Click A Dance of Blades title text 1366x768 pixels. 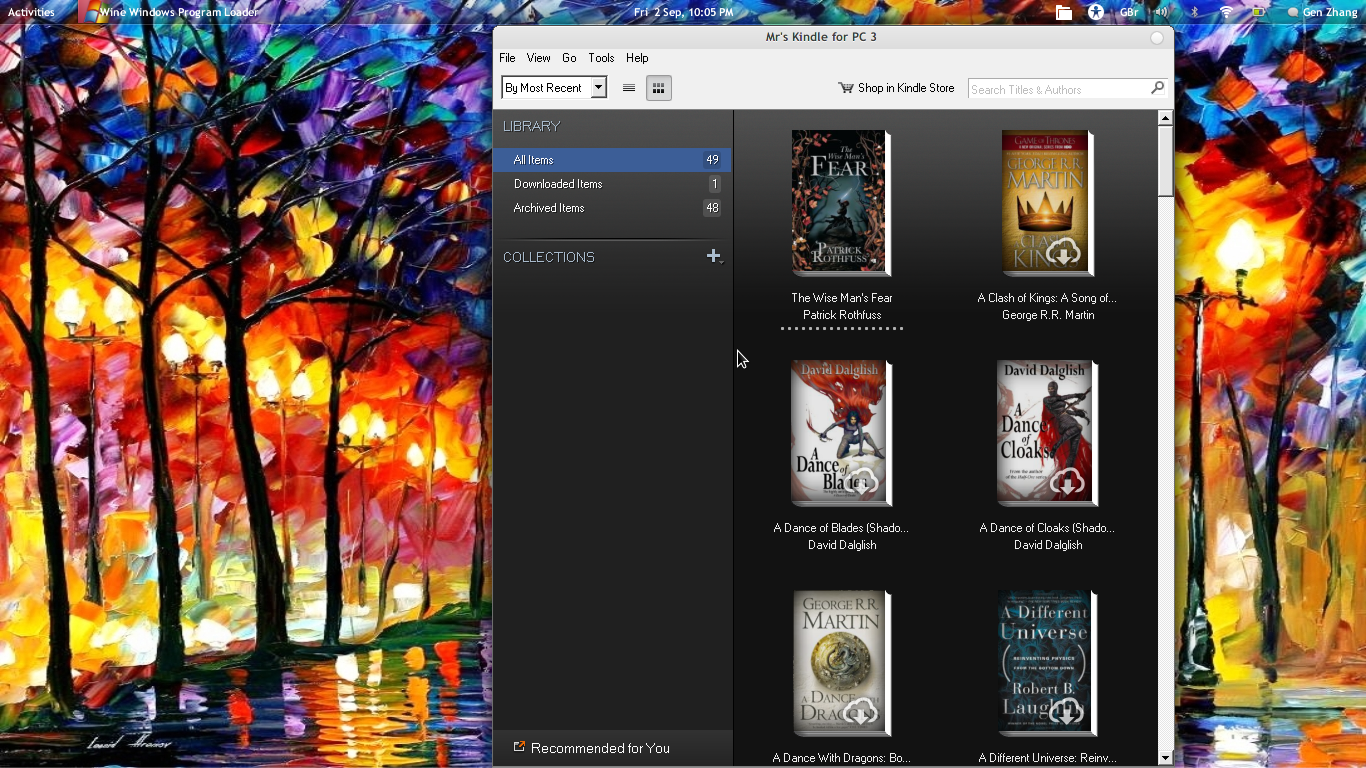[841, 528]
